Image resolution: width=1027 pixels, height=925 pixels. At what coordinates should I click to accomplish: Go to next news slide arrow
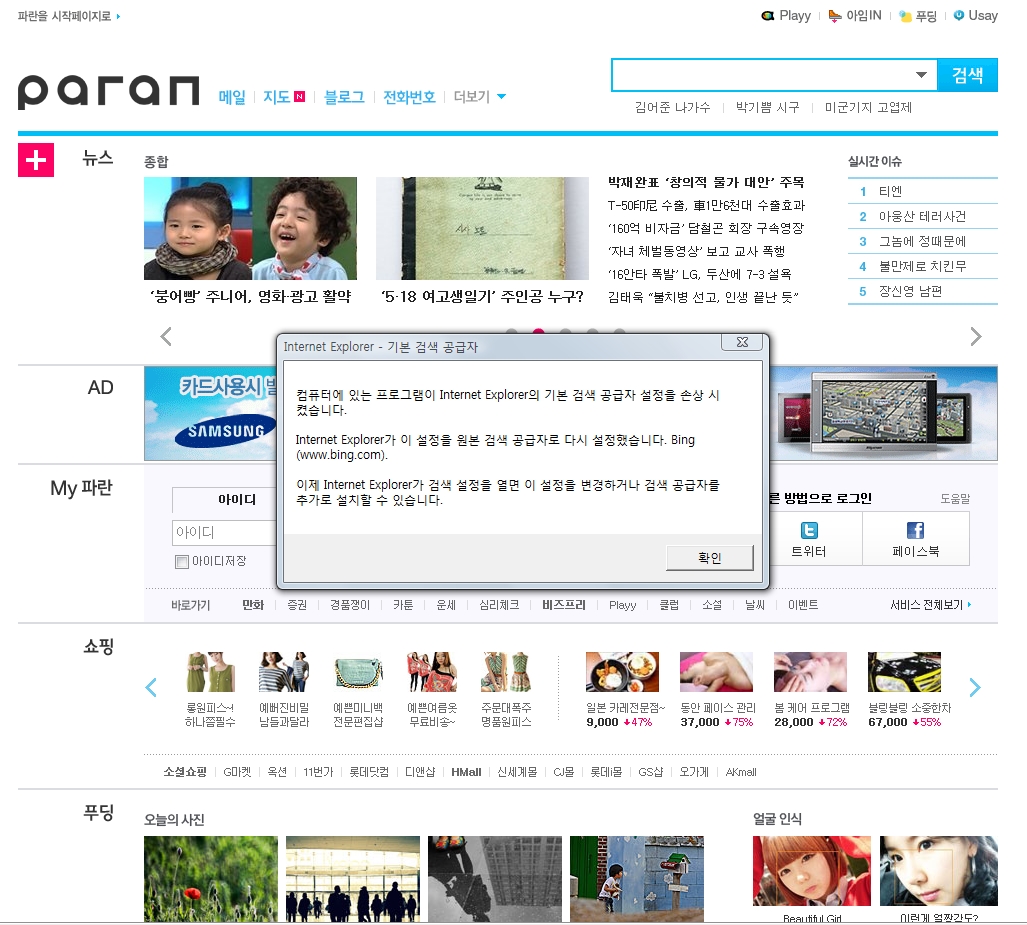pos(976,336)
